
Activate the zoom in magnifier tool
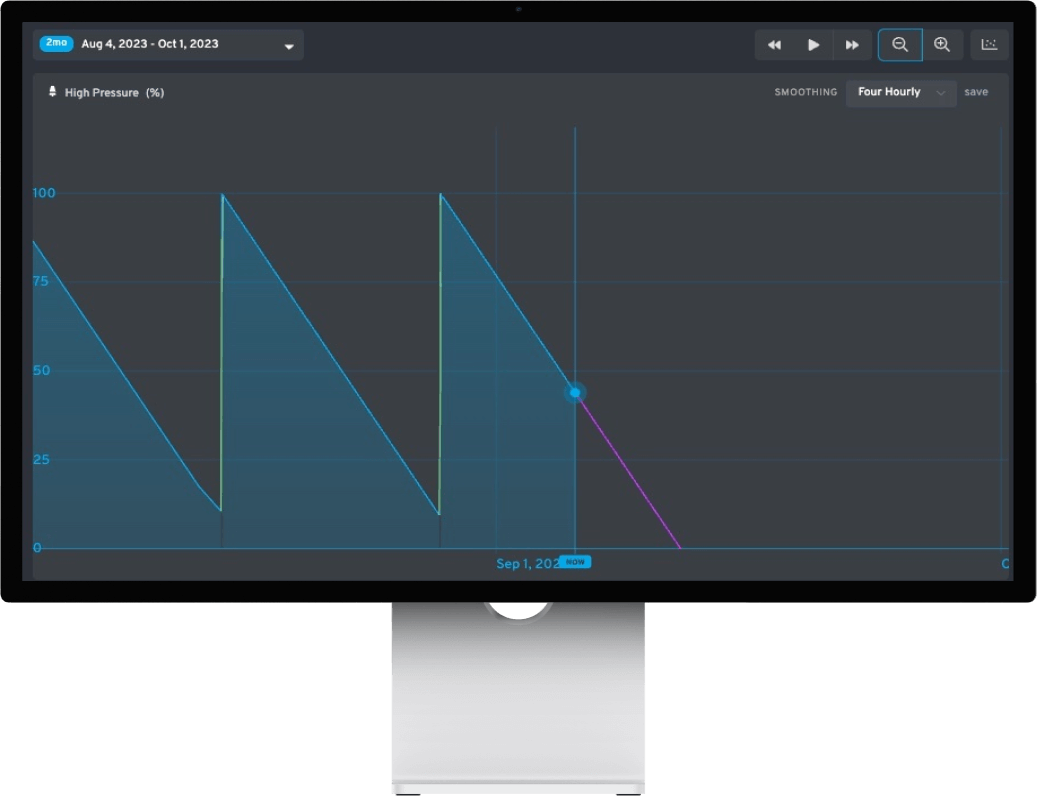coord(941,44)
